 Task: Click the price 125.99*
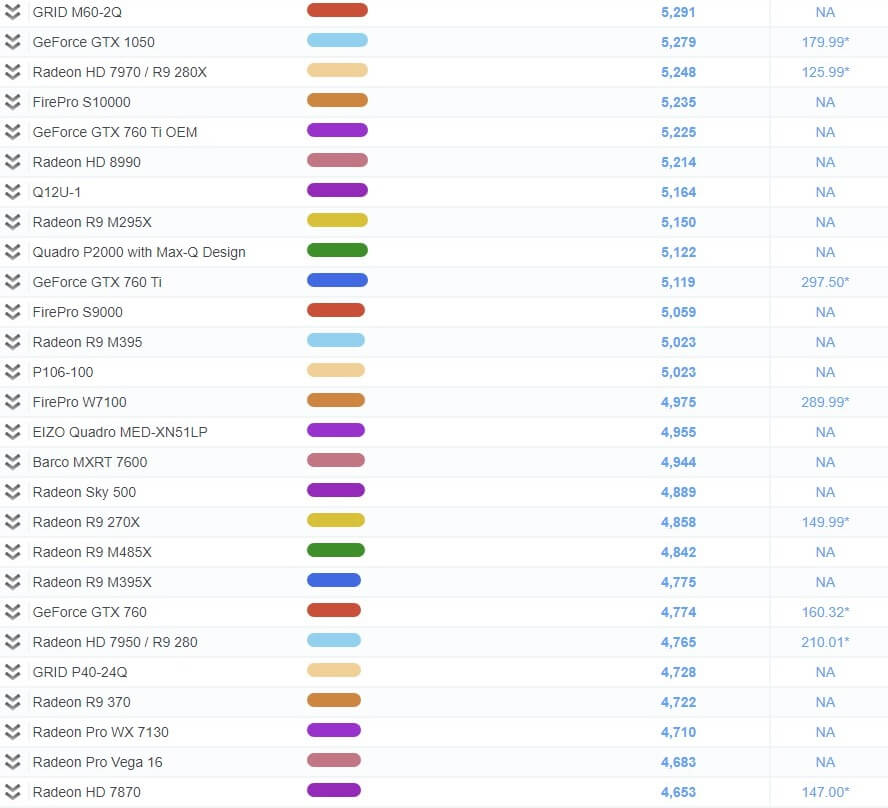(825, 72)
